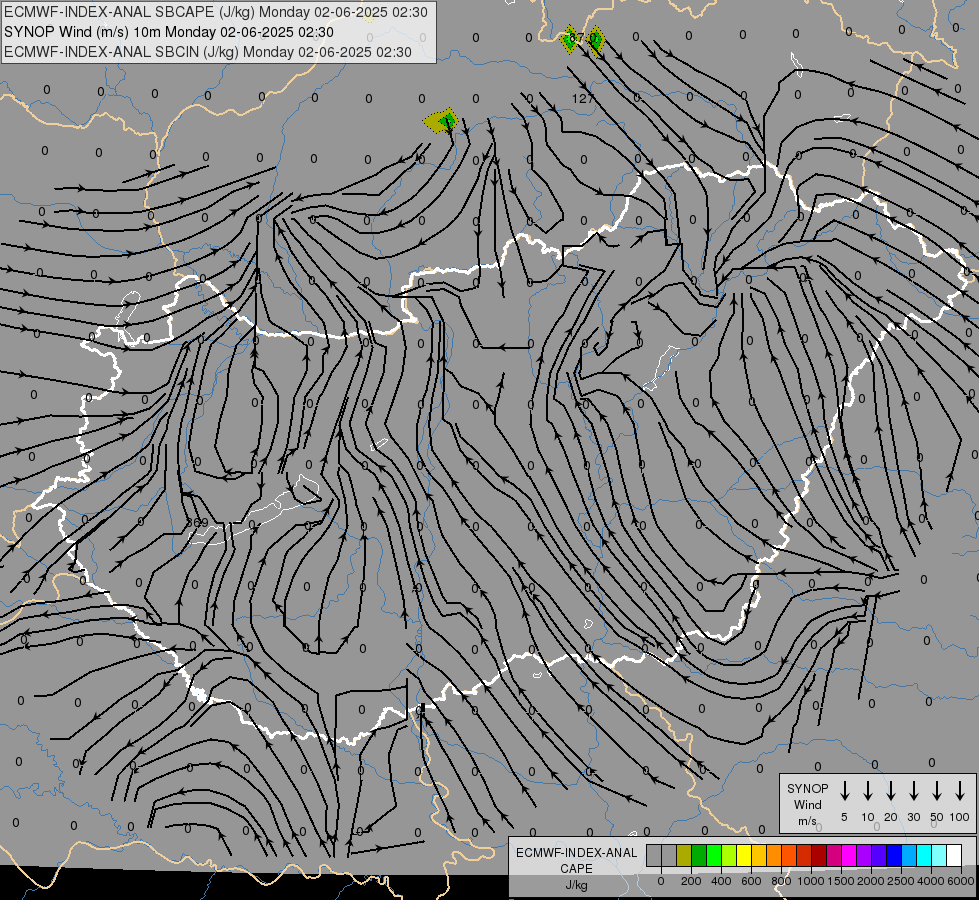The width and height of the screenshot is (979, 900).
Task: Click the 5 m/s wind legend arrow
Action: pyautogui.click(x=844, y=791)
